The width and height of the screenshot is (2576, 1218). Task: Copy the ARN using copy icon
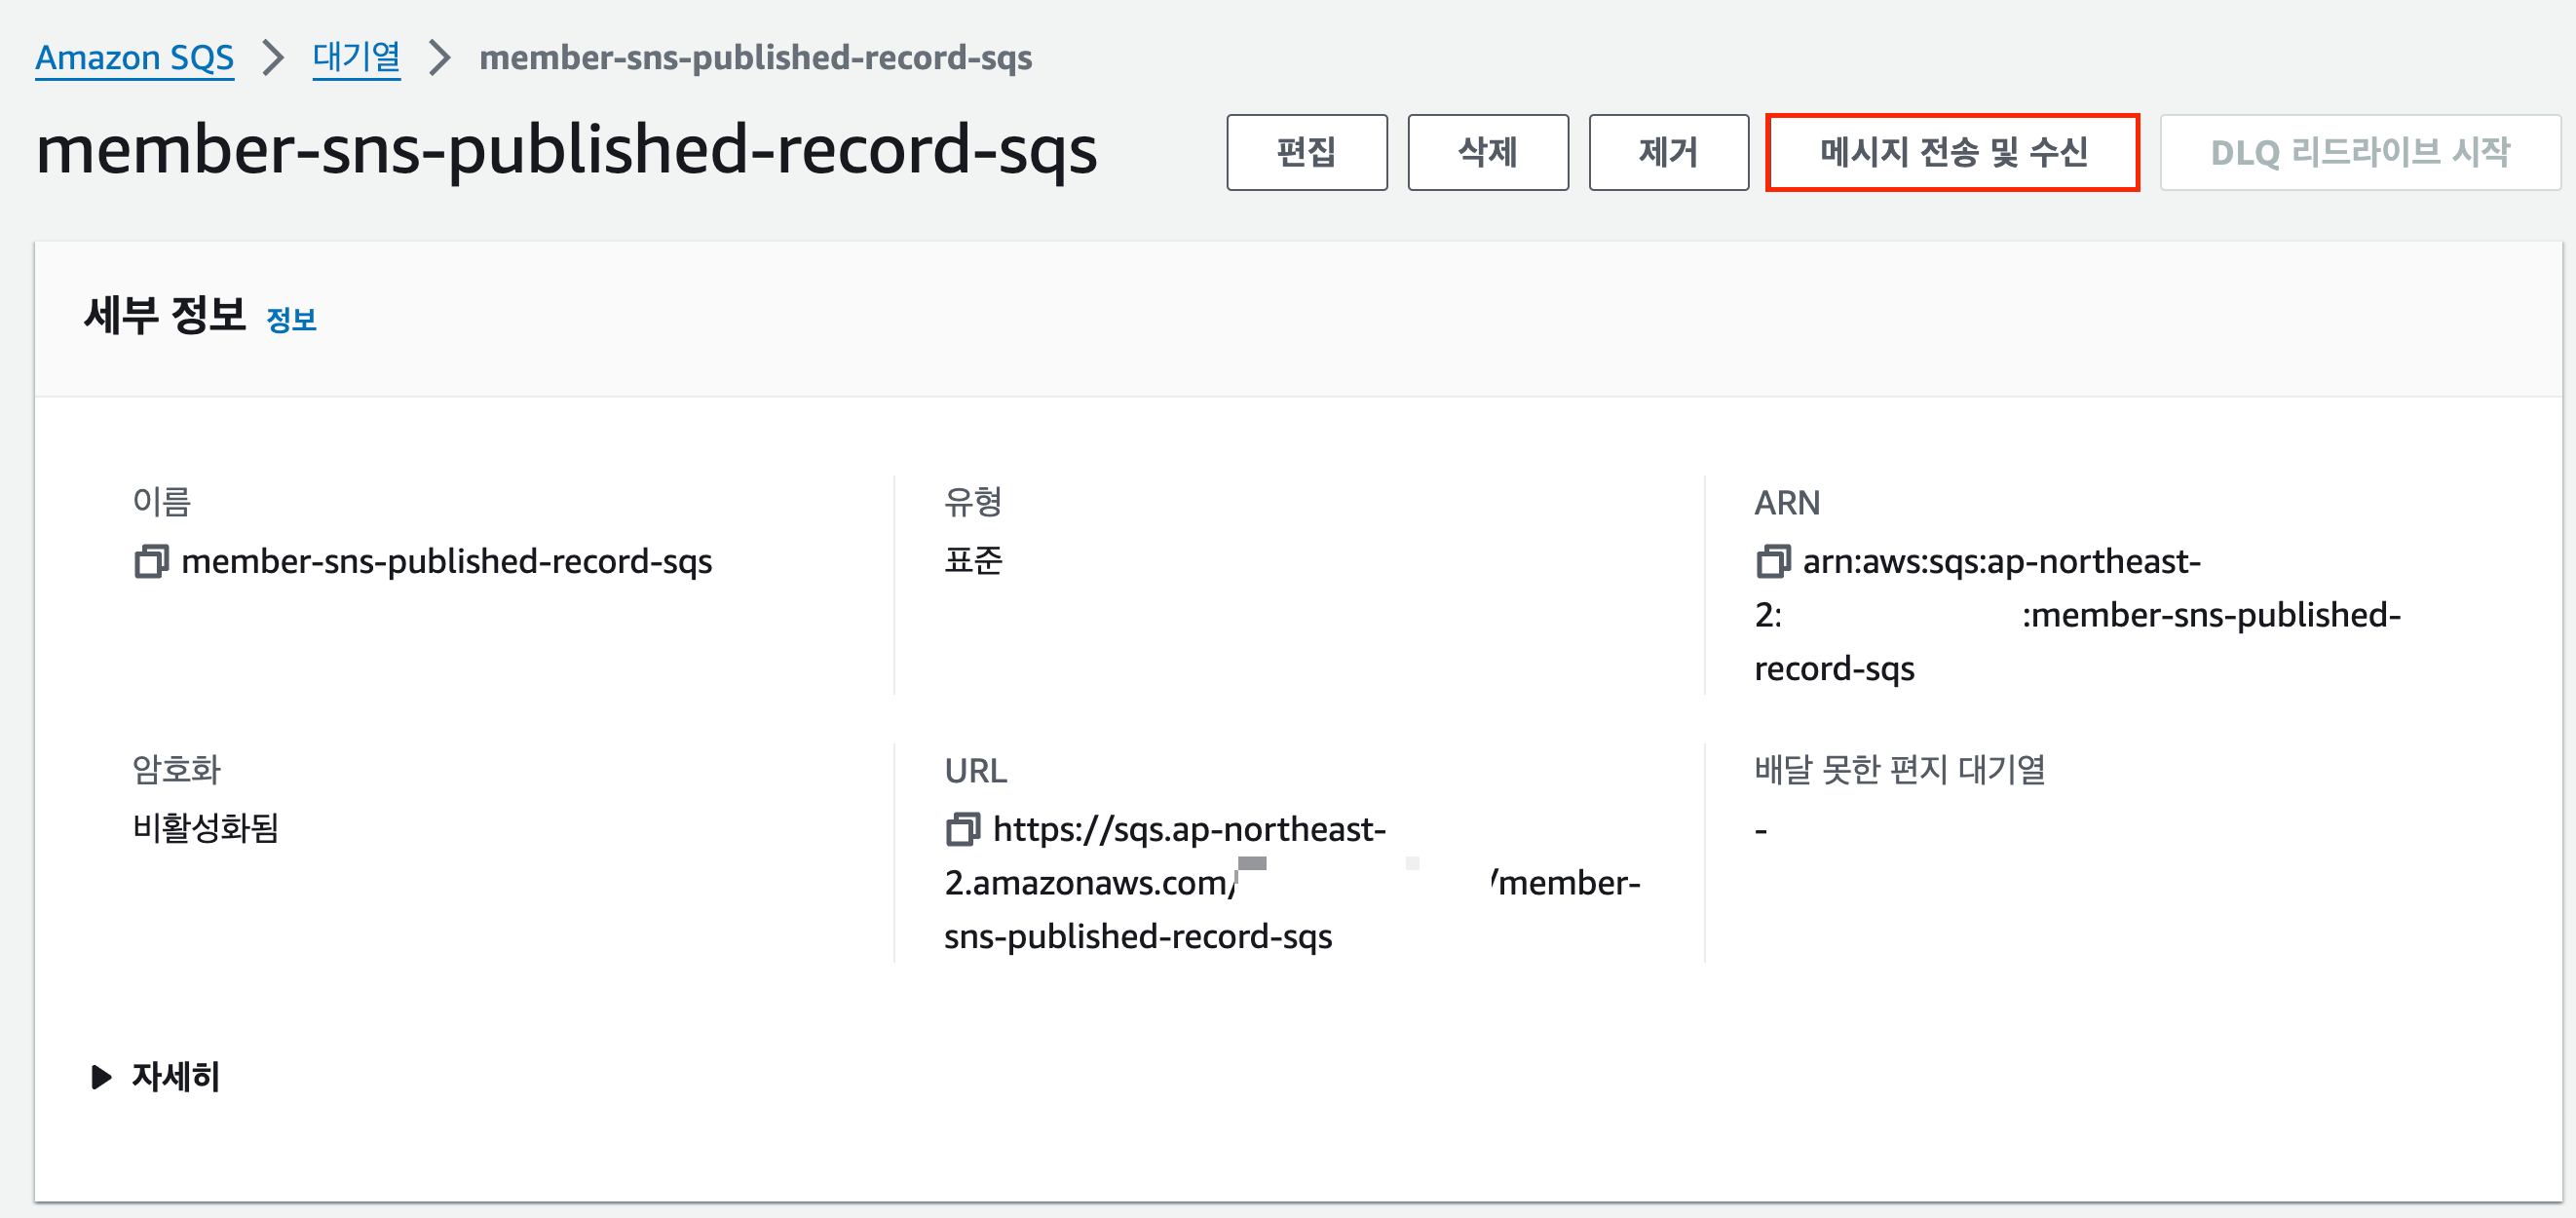[1772, 561]
